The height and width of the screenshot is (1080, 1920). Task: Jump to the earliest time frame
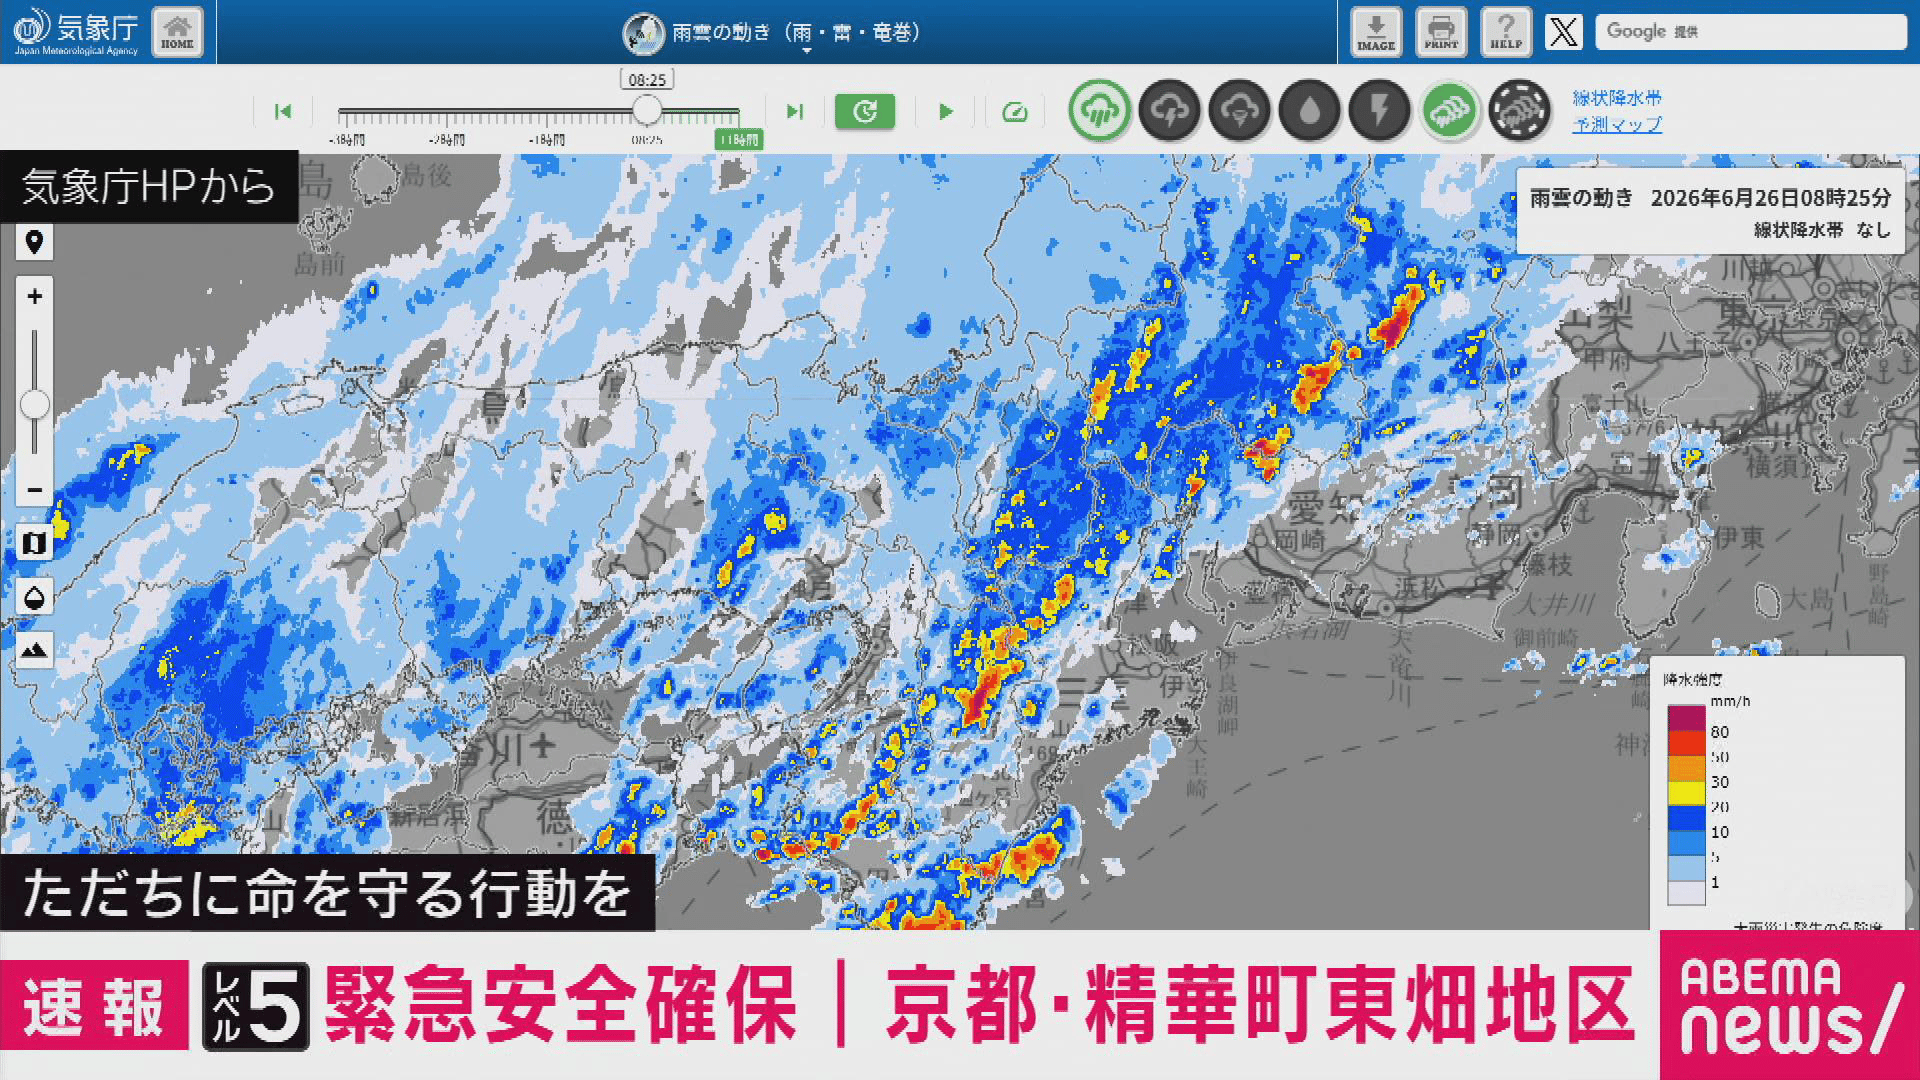tap(283, 111)
